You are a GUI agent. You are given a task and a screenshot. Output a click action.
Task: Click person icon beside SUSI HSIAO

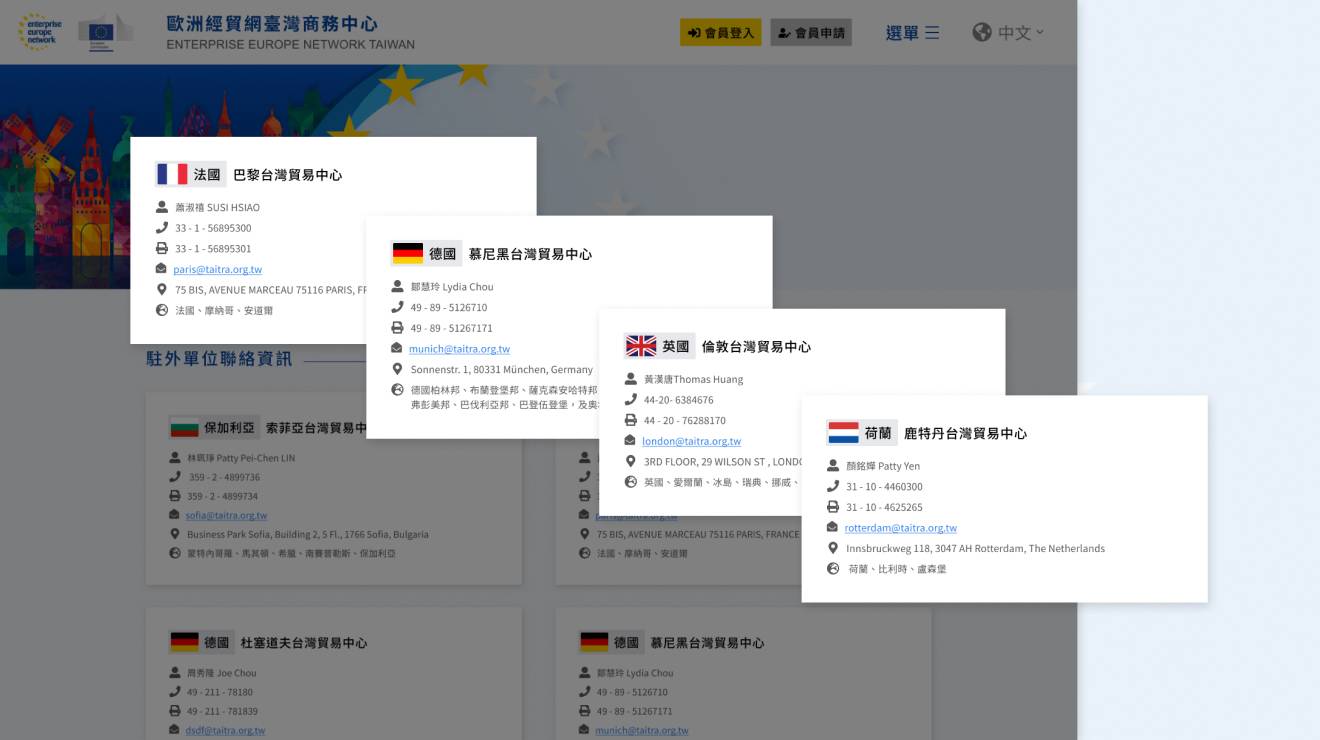click(162, 207)
